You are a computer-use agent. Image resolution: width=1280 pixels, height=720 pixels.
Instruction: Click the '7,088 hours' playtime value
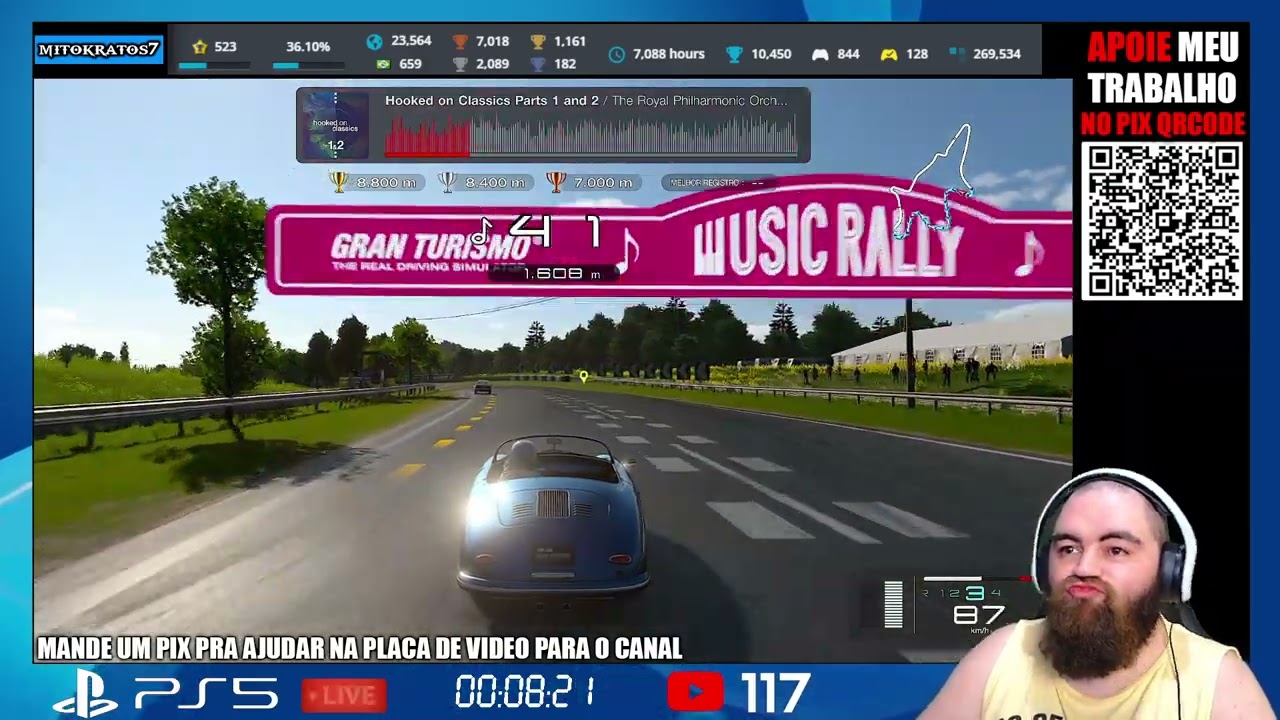click(669, 54)
